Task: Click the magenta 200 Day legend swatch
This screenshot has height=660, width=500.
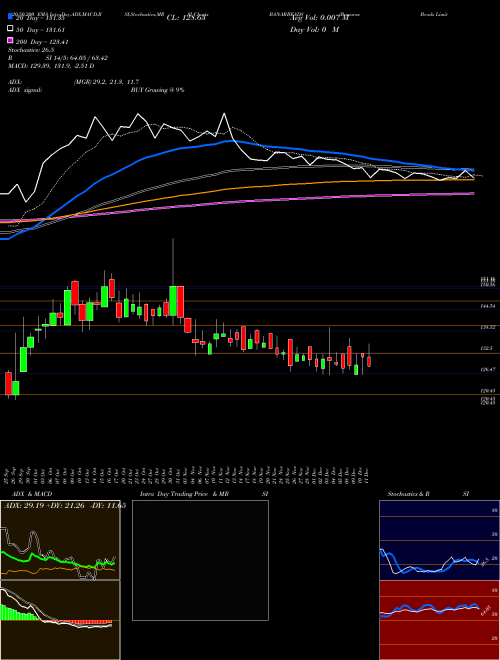Action: coord(11,40)
